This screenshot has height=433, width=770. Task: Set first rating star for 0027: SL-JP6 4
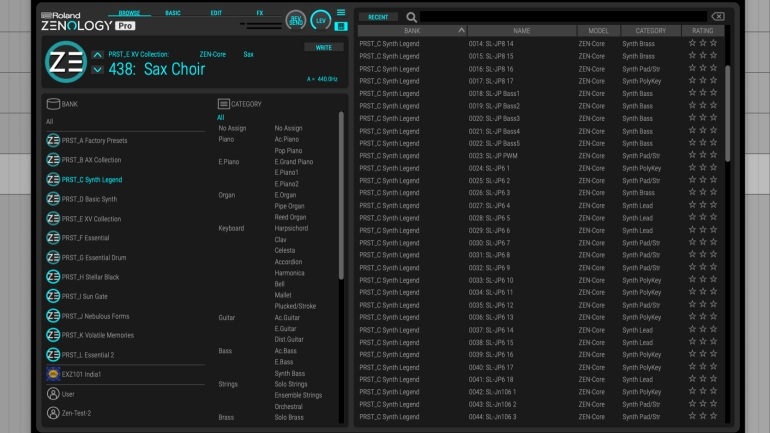coord(692,205)
